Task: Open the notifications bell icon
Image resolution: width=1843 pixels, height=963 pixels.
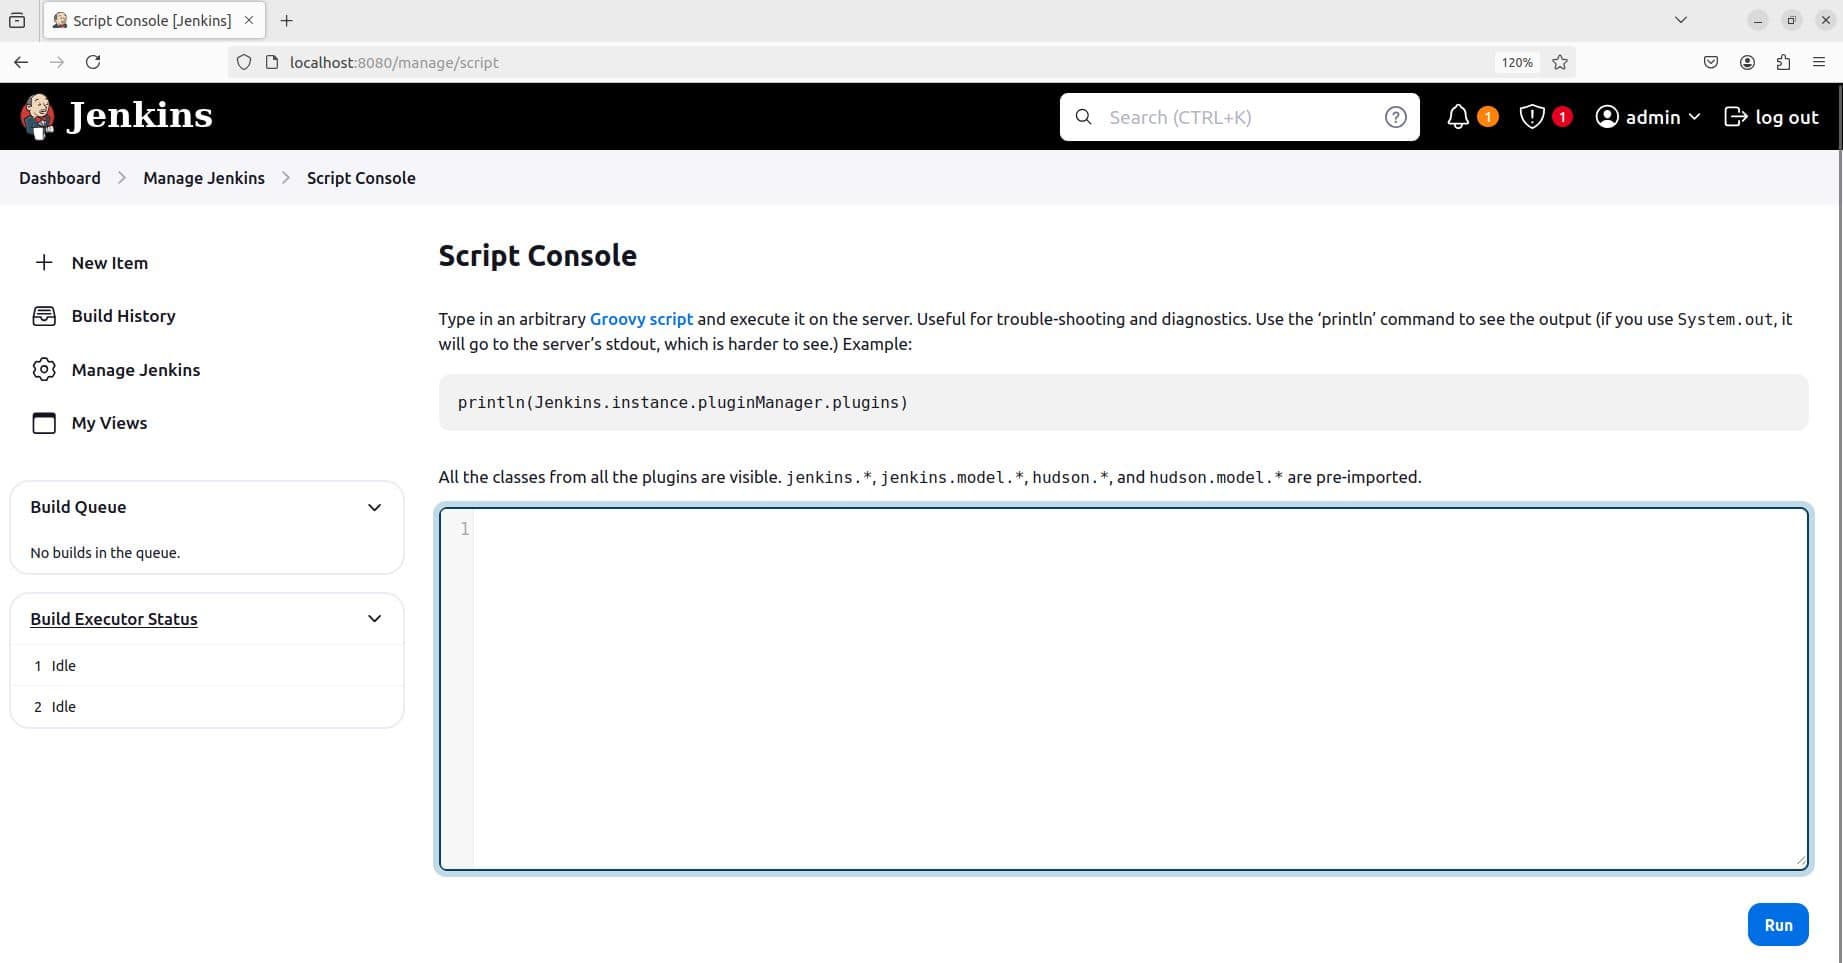Action: pos(1458,117)
